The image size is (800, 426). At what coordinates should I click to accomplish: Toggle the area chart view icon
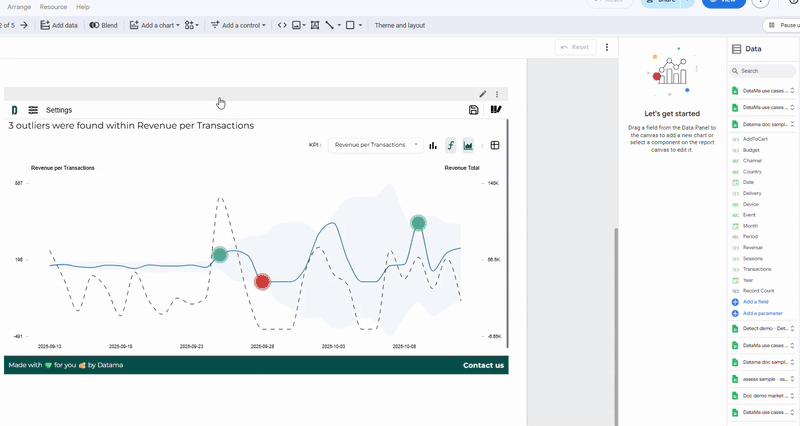coord(468,145)
